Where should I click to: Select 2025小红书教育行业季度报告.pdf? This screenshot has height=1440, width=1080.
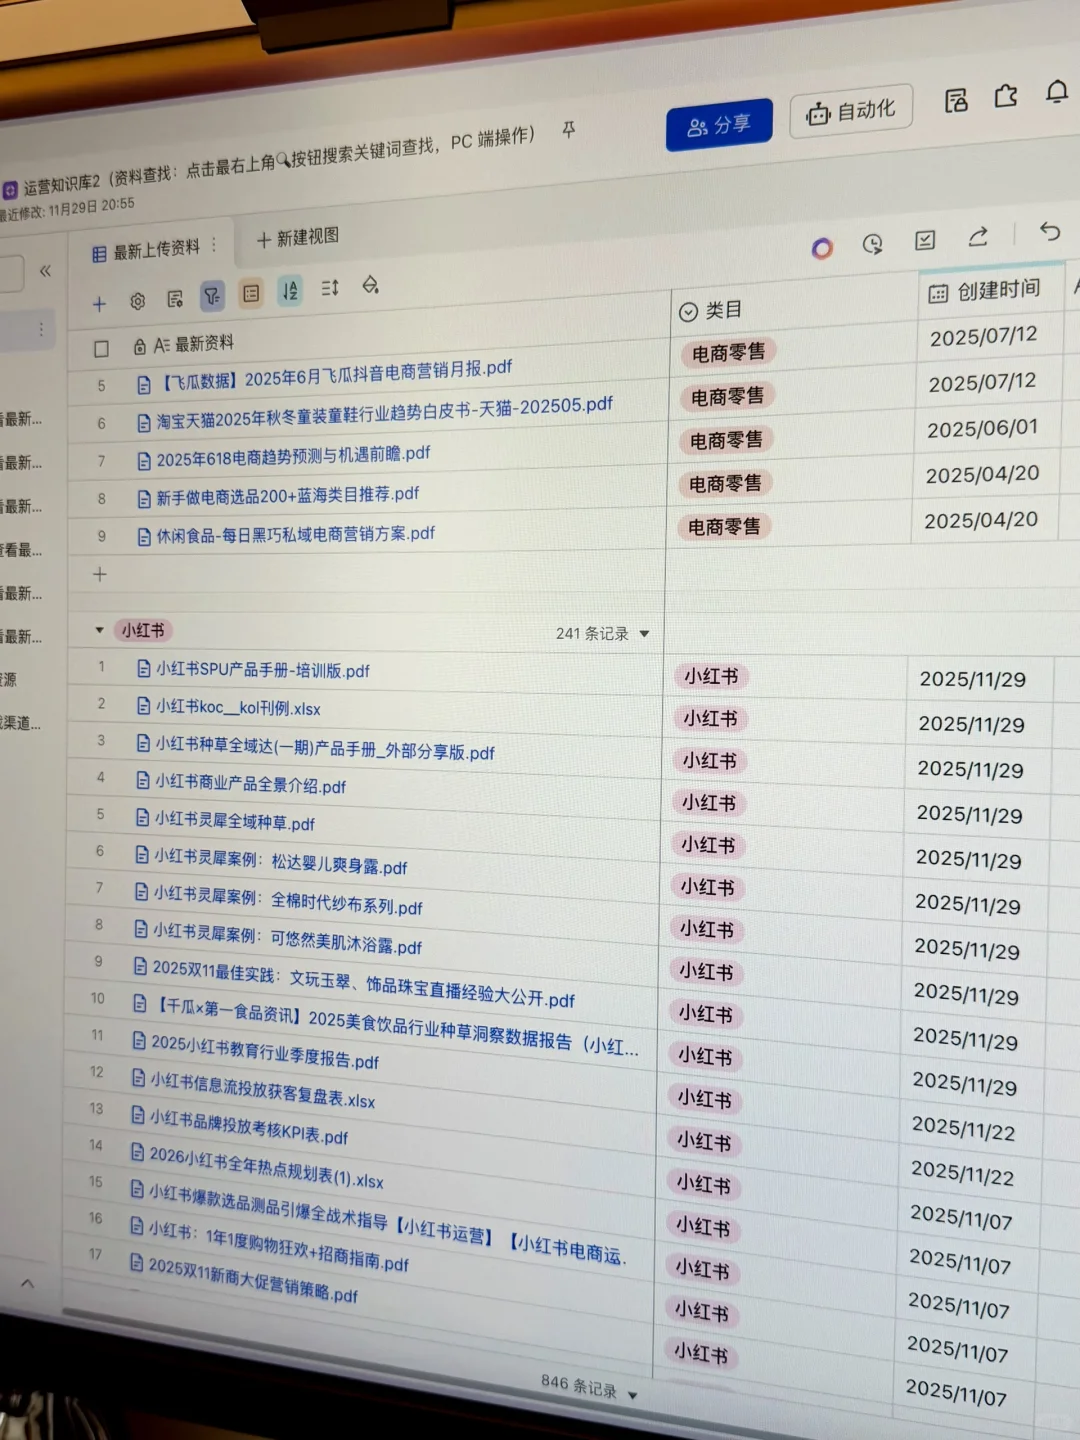coord(265,1051)
